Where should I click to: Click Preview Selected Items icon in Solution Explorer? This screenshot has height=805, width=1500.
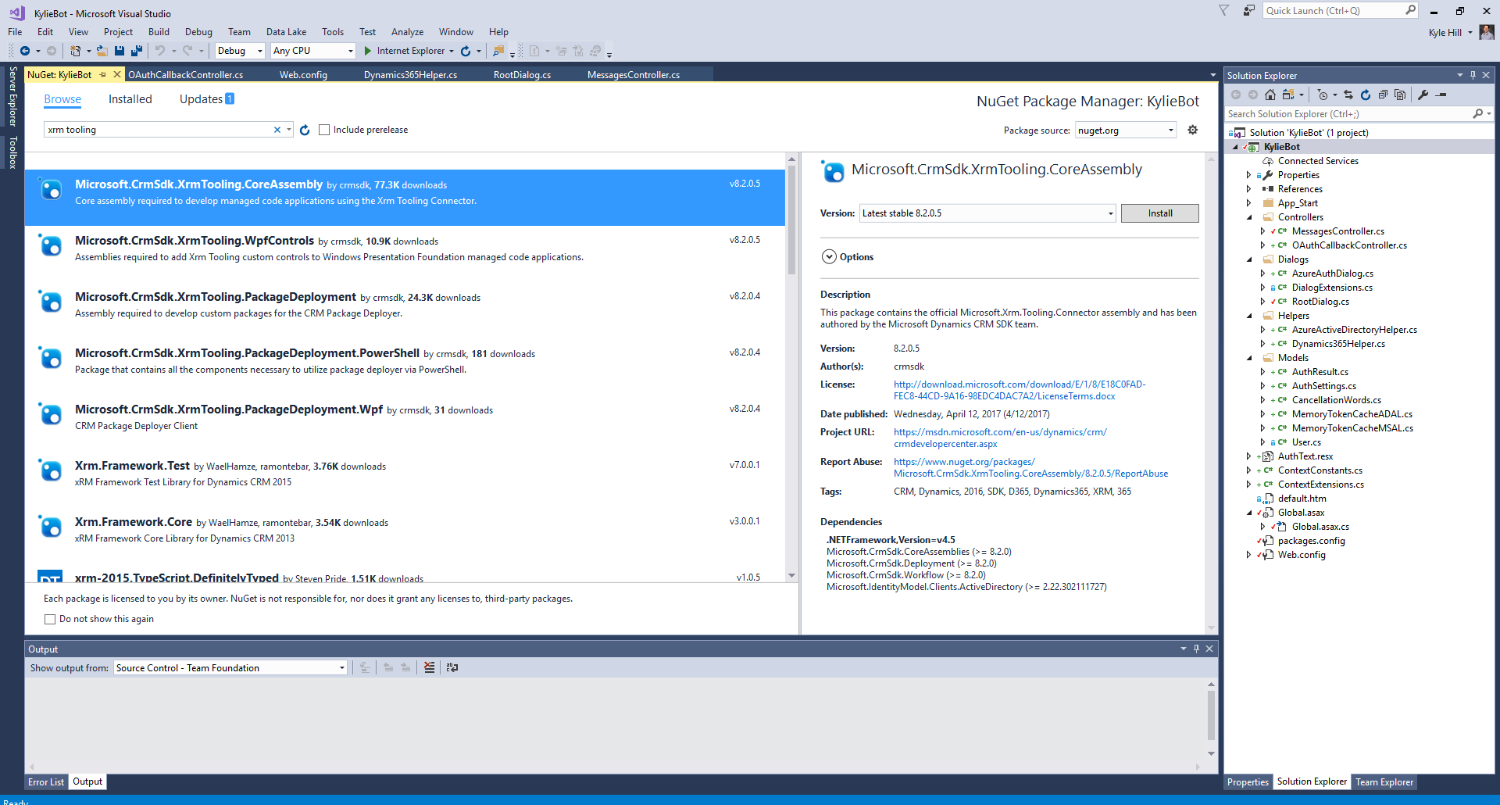click(x=1439, y=95)
